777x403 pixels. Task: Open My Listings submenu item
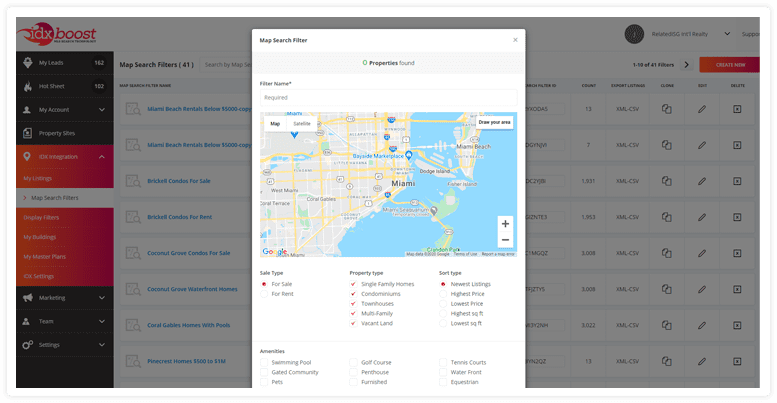38,178
